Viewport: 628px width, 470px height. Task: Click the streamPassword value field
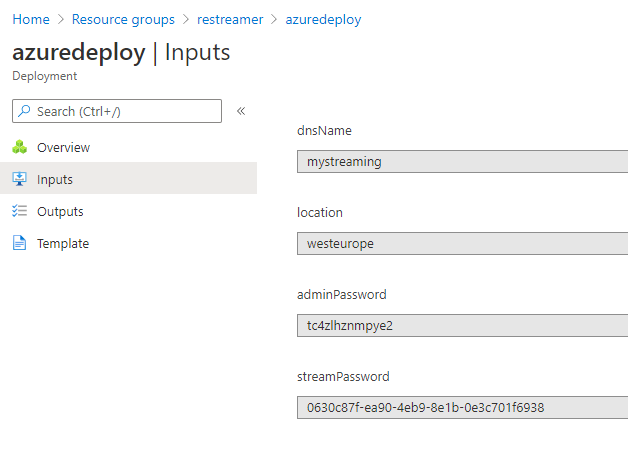[x=462, y=407]
